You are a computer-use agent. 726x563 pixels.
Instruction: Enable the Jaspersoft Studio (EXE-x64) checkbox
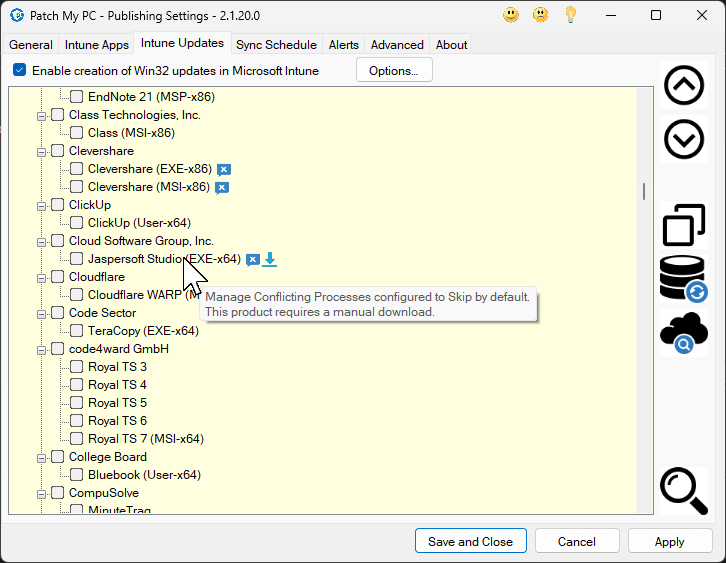pos(76,258)
